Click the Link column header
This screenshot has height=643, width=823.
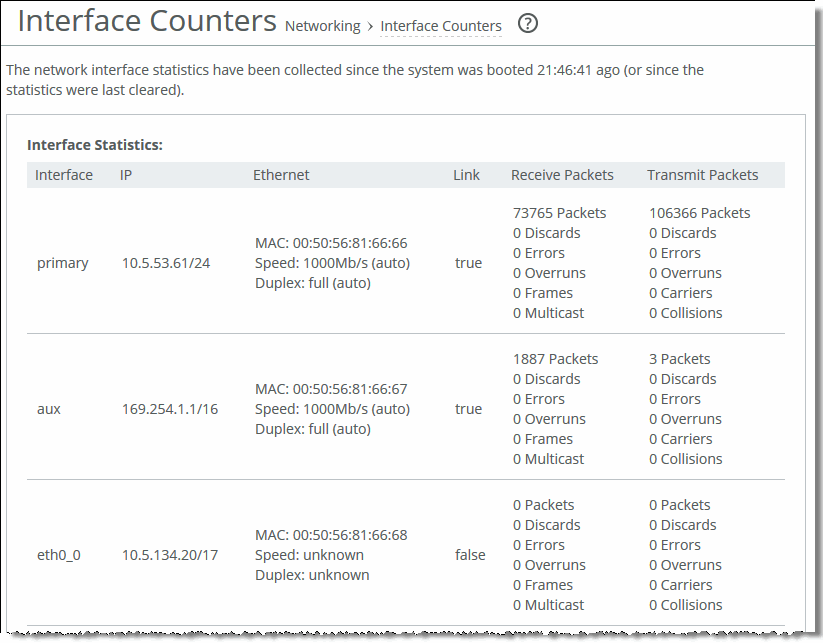(466, 175)
